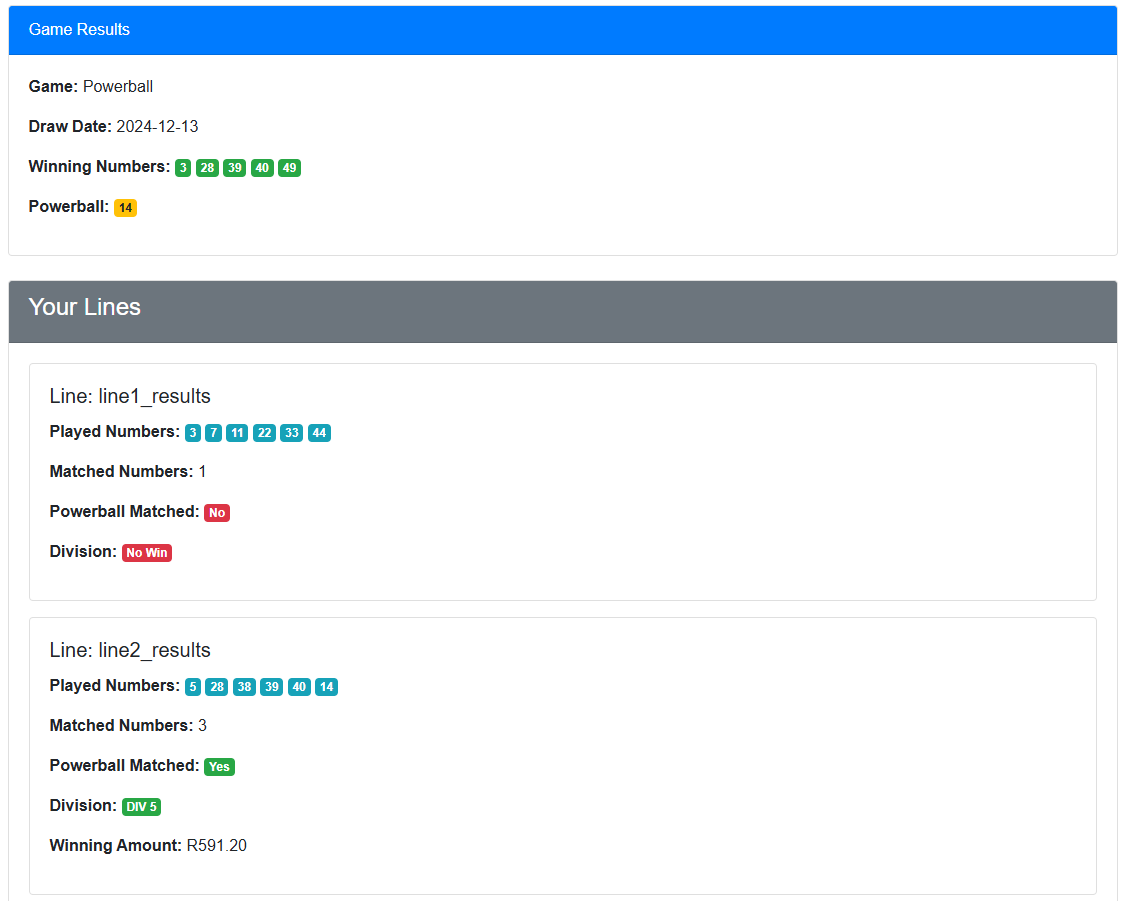Select played number 14 in line2_results
Viewport: 1124px width, 901px height.
[x=326, y=686]
